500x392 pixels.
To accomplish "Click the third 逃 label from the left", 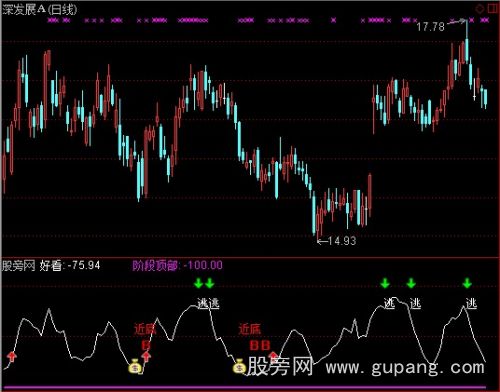I will (x=389, y=303).
